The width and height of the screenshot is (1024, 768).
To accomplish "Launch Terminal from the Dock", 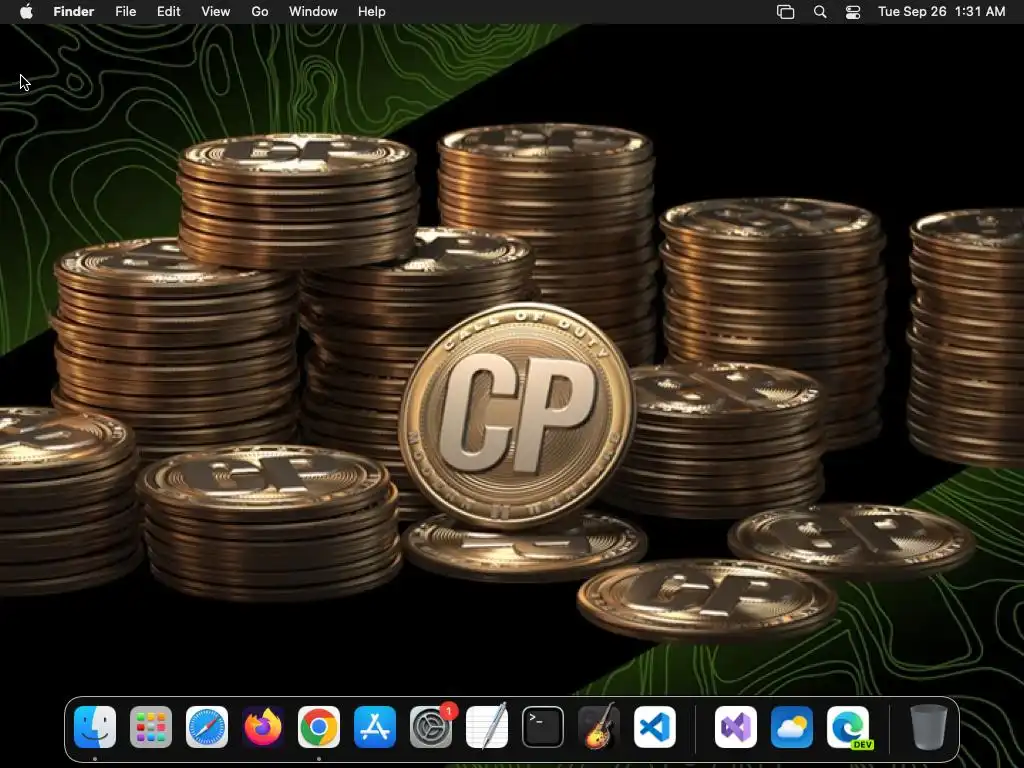I will pos(543,727).
